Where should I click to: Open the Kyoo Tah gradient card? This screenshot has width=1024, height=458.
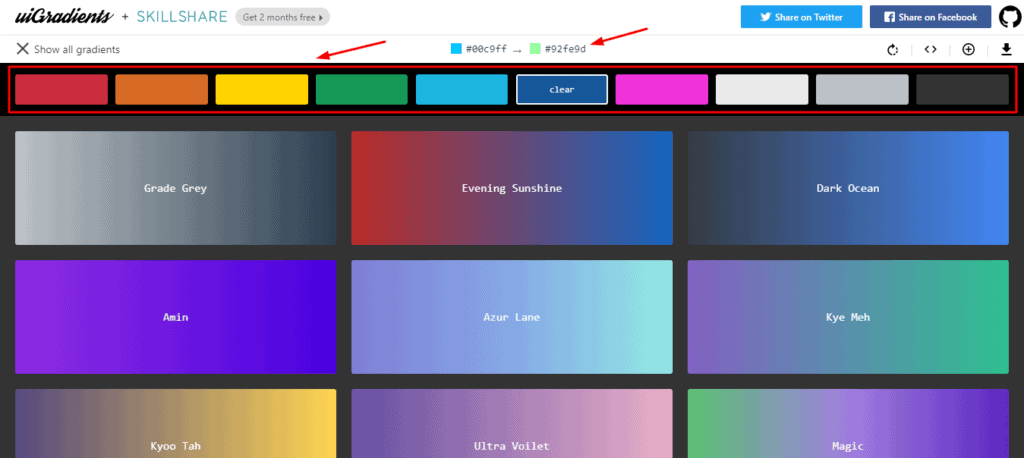(x=176, y=423)
